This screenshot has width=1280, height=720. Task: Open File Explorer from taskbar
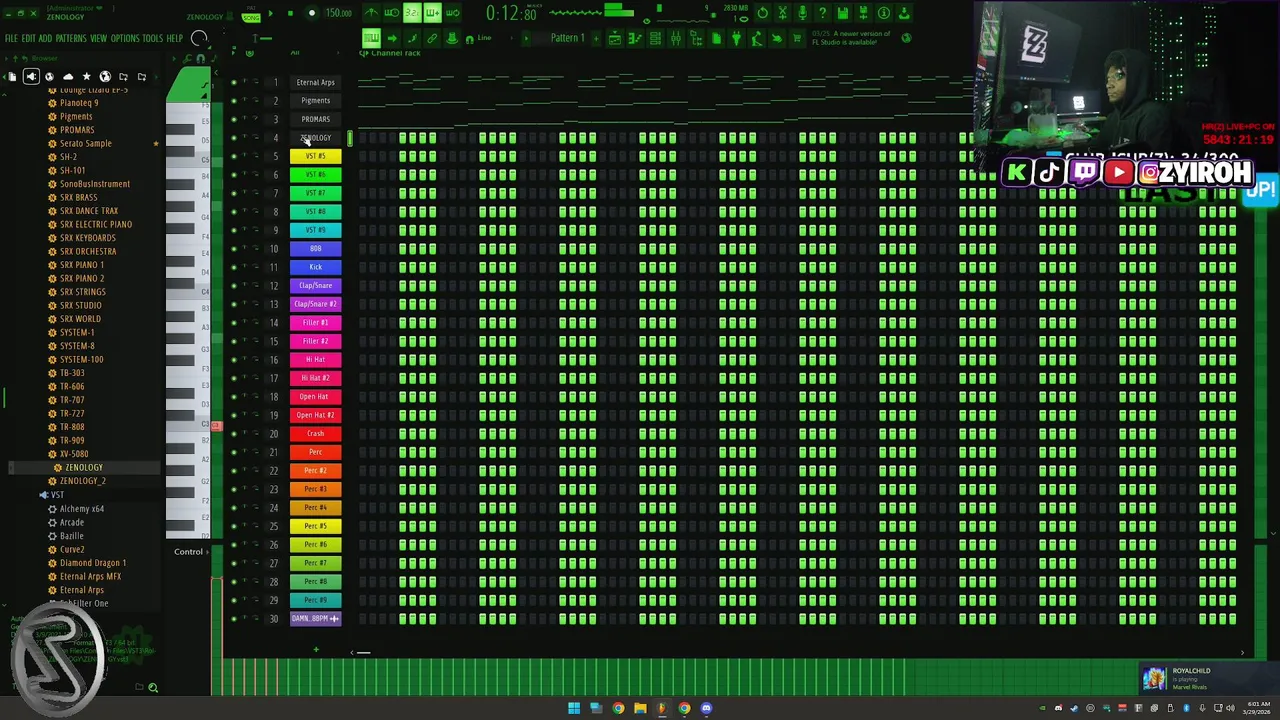click(640, 708)
